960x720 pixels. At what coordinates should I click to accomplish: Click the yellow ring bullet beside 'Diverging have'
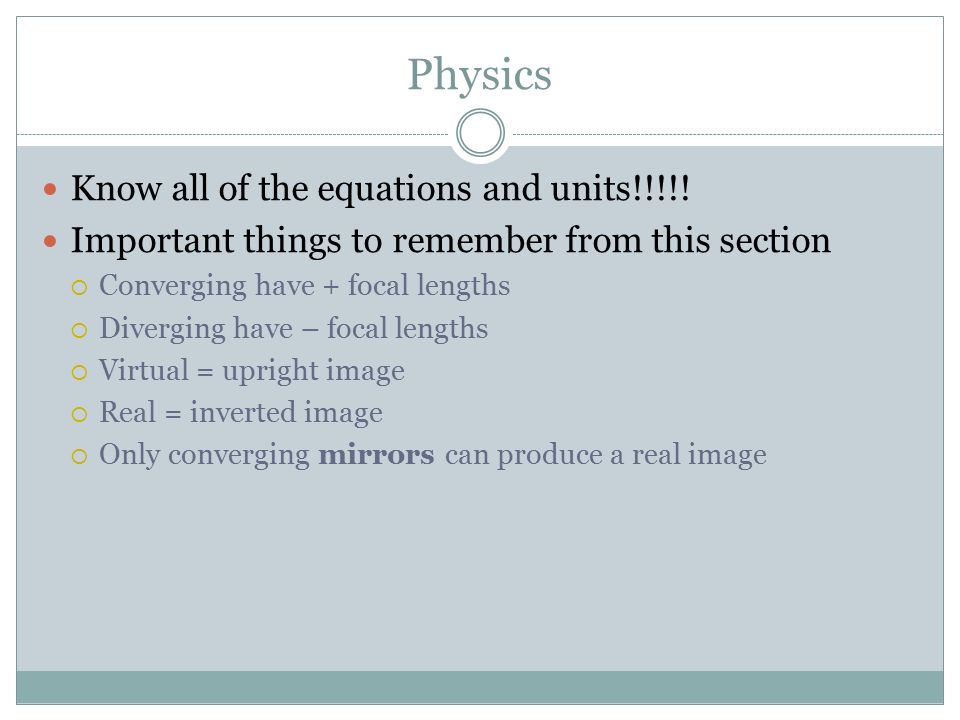[x=80, y=331]
